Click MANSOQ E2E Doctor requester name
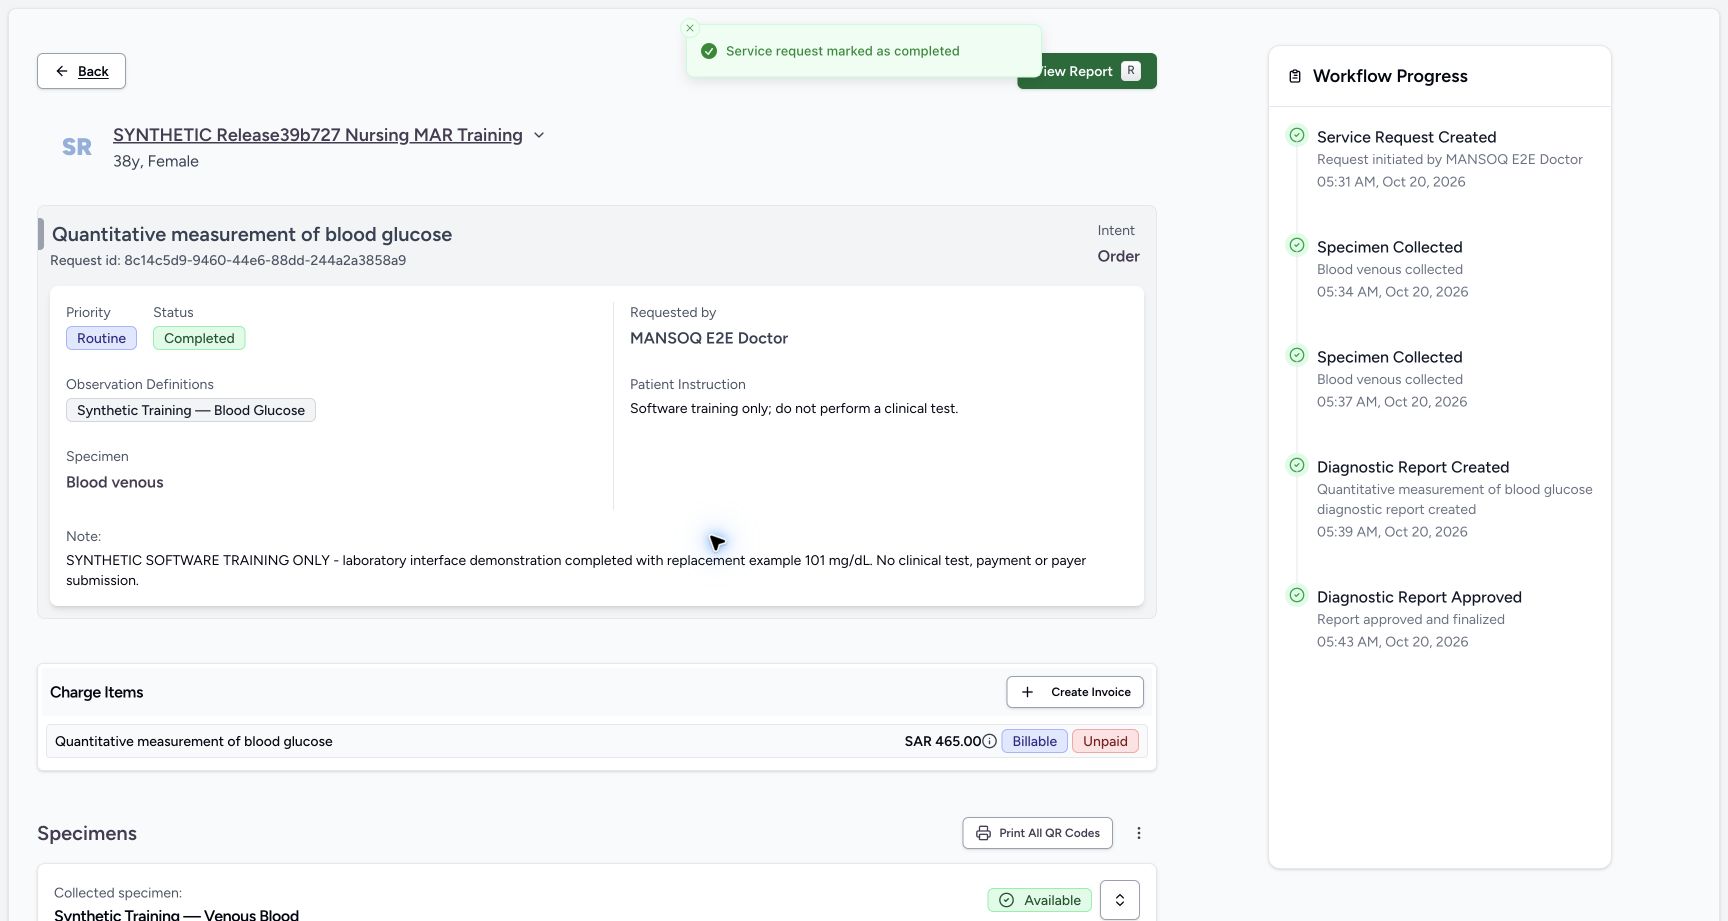Viewport: 1728px width, 921px height. (x=709, y=338)
